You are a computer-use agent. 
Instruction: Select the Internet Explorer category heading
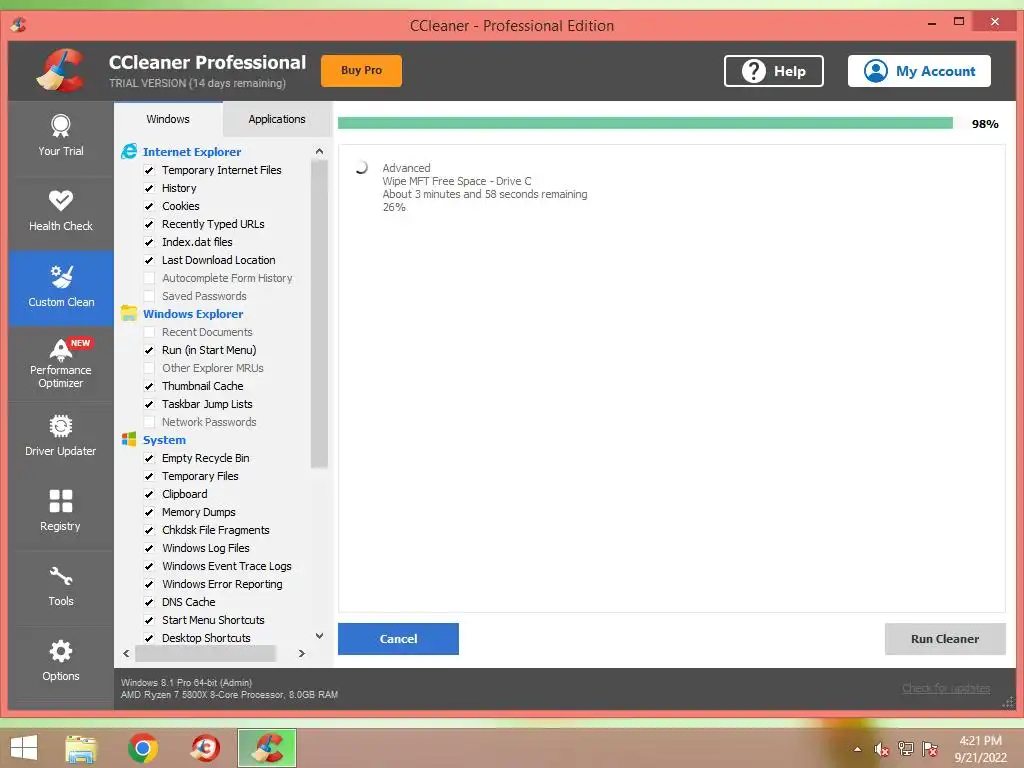(x=192, y=152)
